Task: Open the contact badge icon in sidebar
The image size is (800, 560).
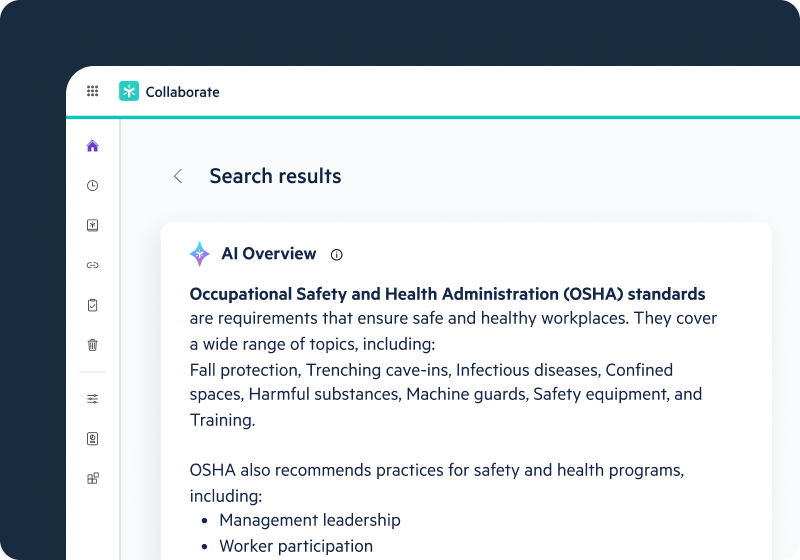Action: click(93, 439)
